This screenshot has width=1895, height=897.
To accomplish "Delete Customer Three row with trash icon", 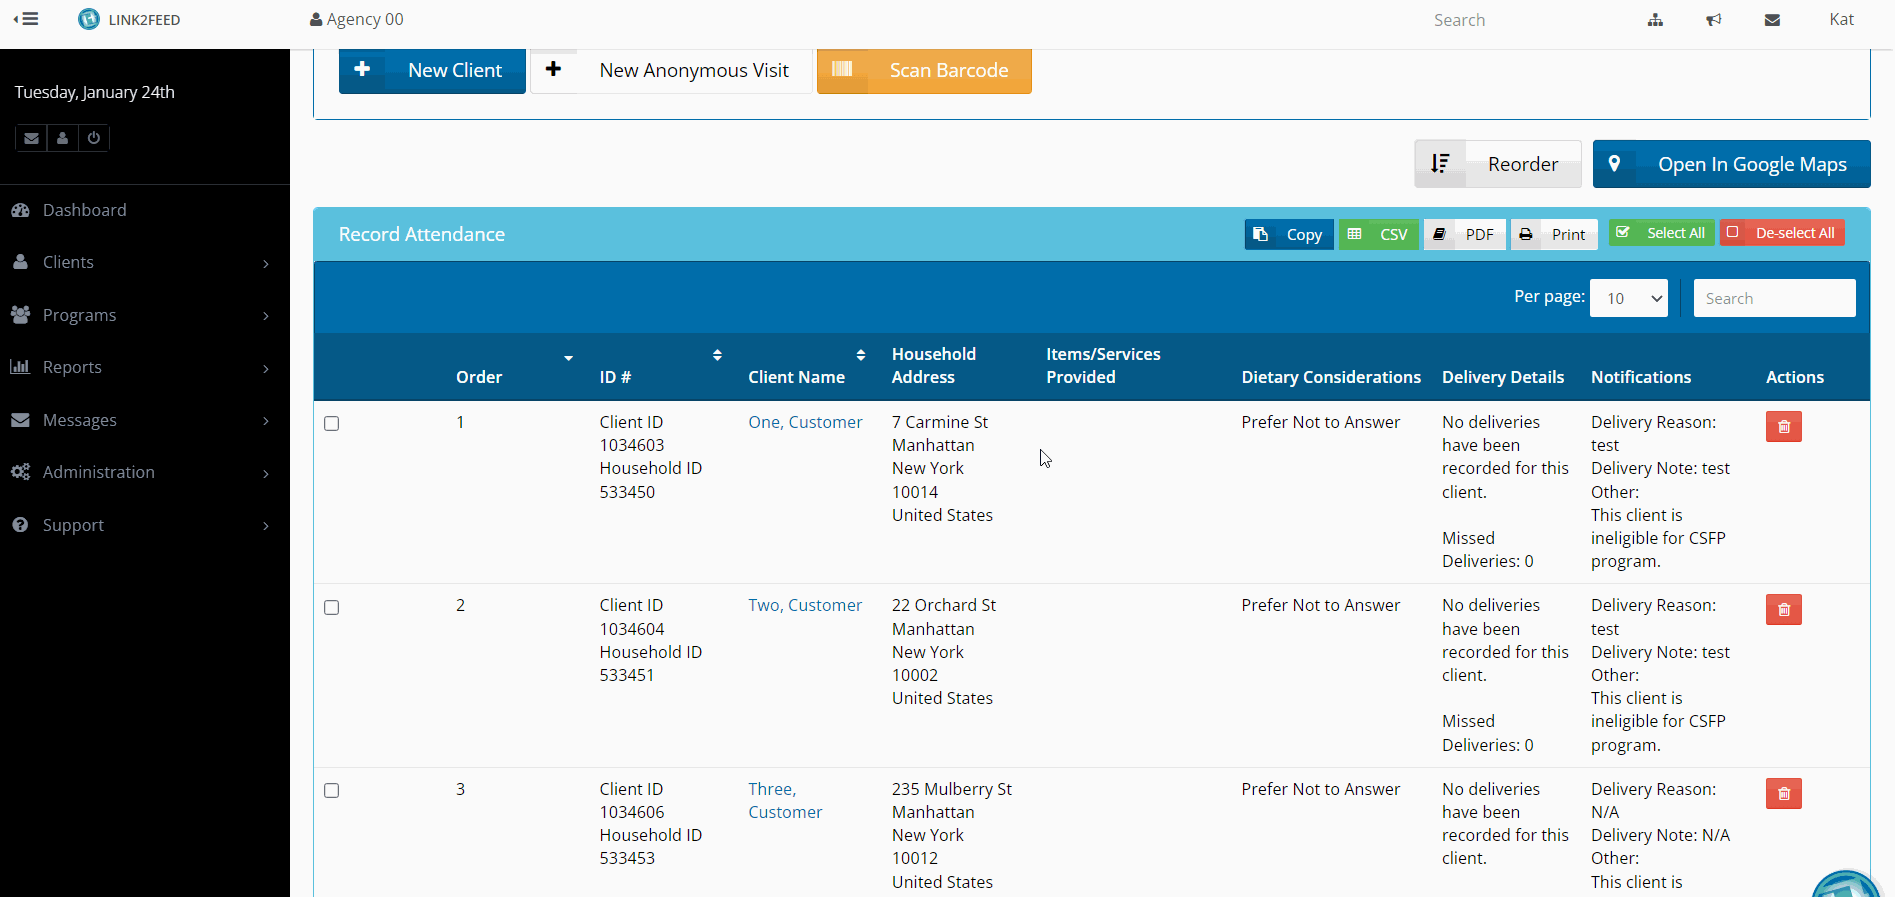I will tap(1783, 794).
